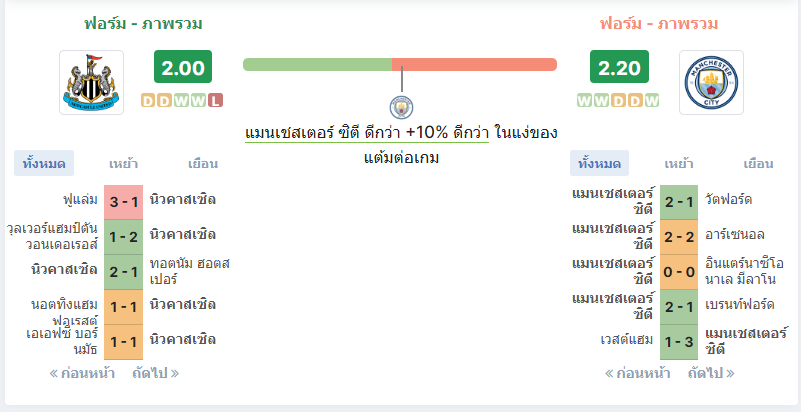Select Newcastle's ทั้งหมด form tab

tap(44, 163)
